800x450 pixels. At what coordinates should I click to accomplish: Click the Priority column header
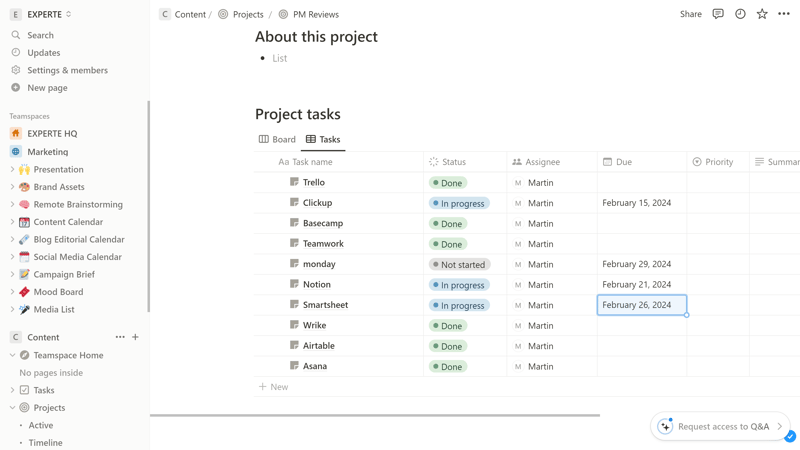click(718, 162)
